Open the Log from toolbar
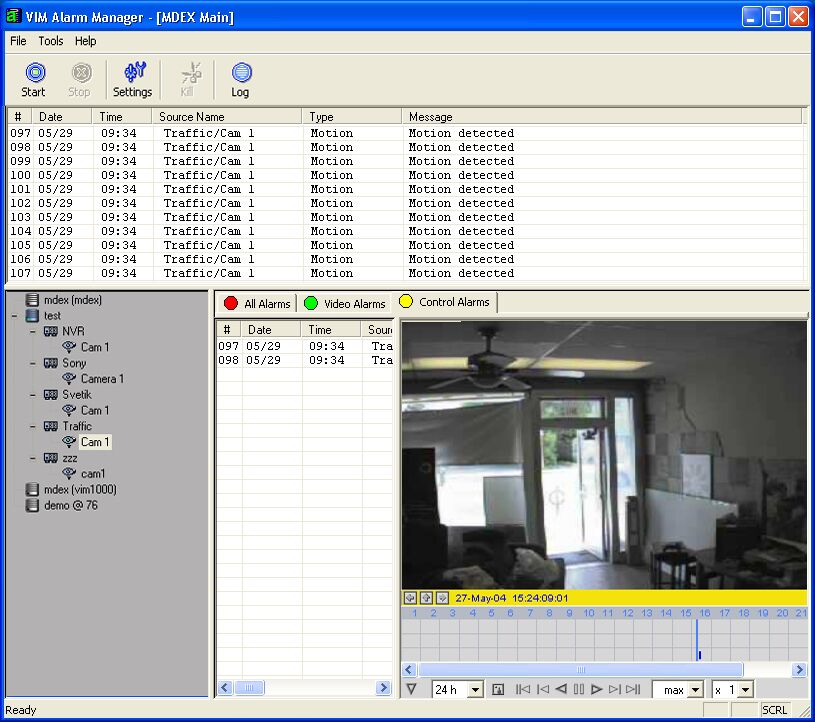The width and height of the screenshot is (815, 722). tap(240, 80)
